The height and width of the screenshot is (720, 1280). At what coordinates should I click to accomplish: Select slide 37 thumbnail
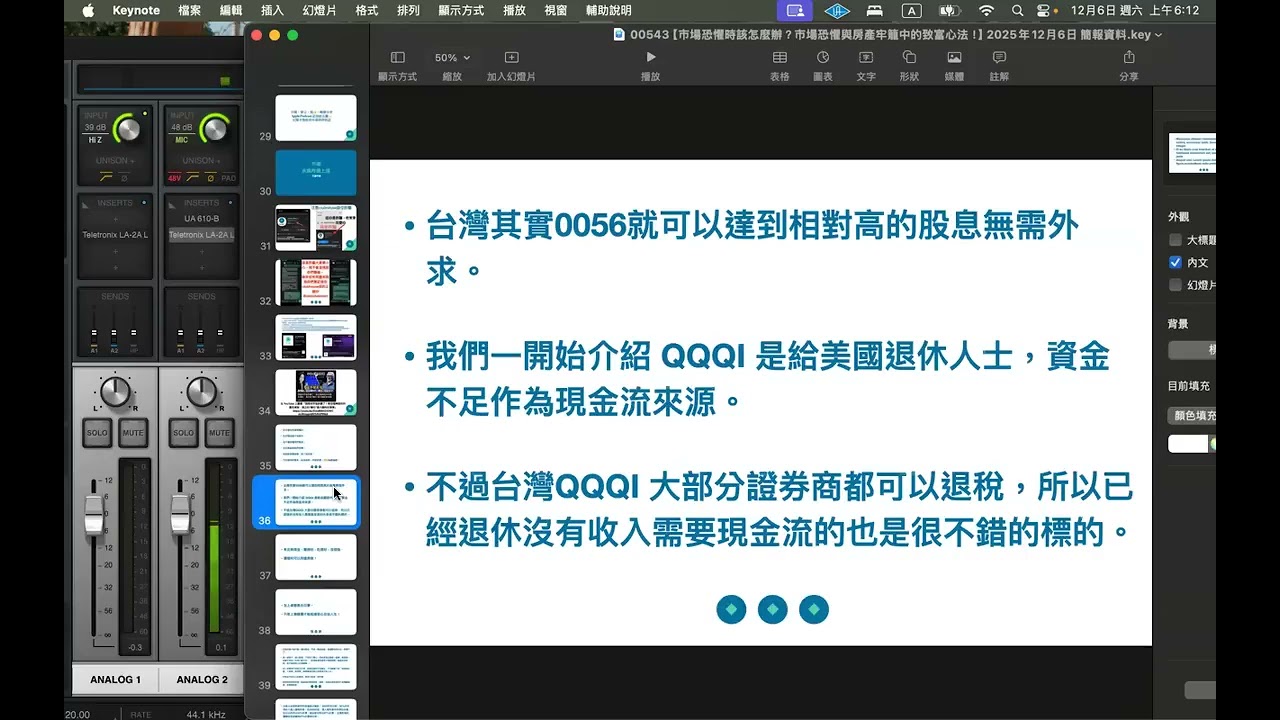pos(316,558)
